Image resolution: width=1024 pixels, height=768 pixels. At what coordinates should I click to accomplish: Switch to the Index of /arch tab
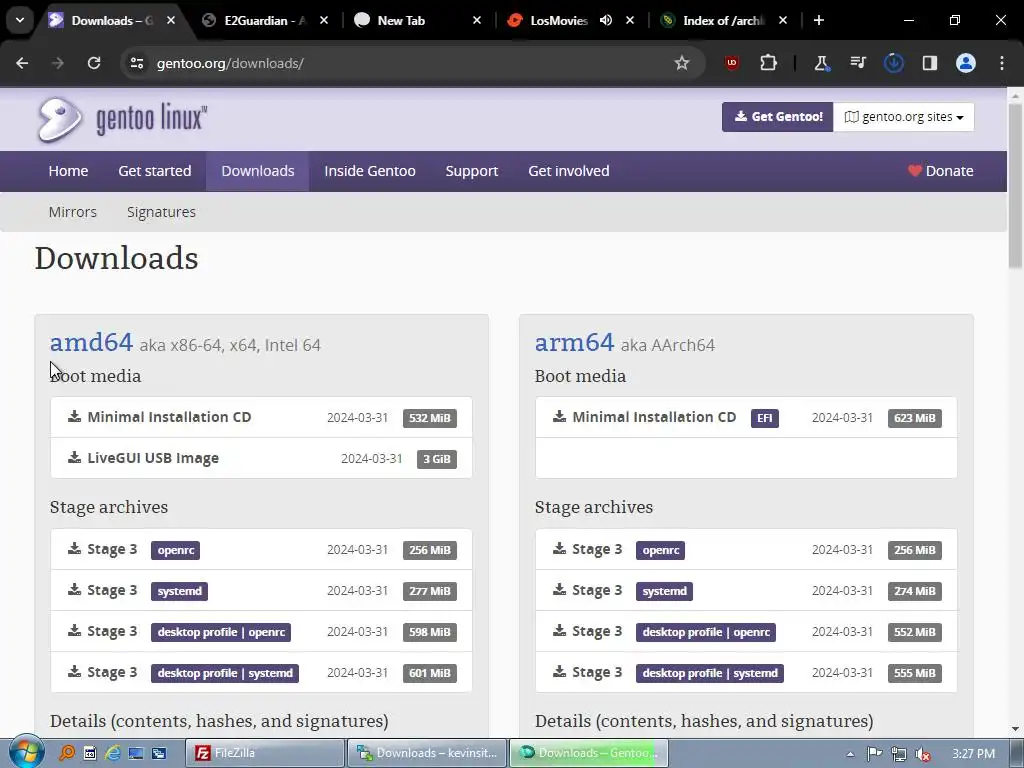coord(723,20)
